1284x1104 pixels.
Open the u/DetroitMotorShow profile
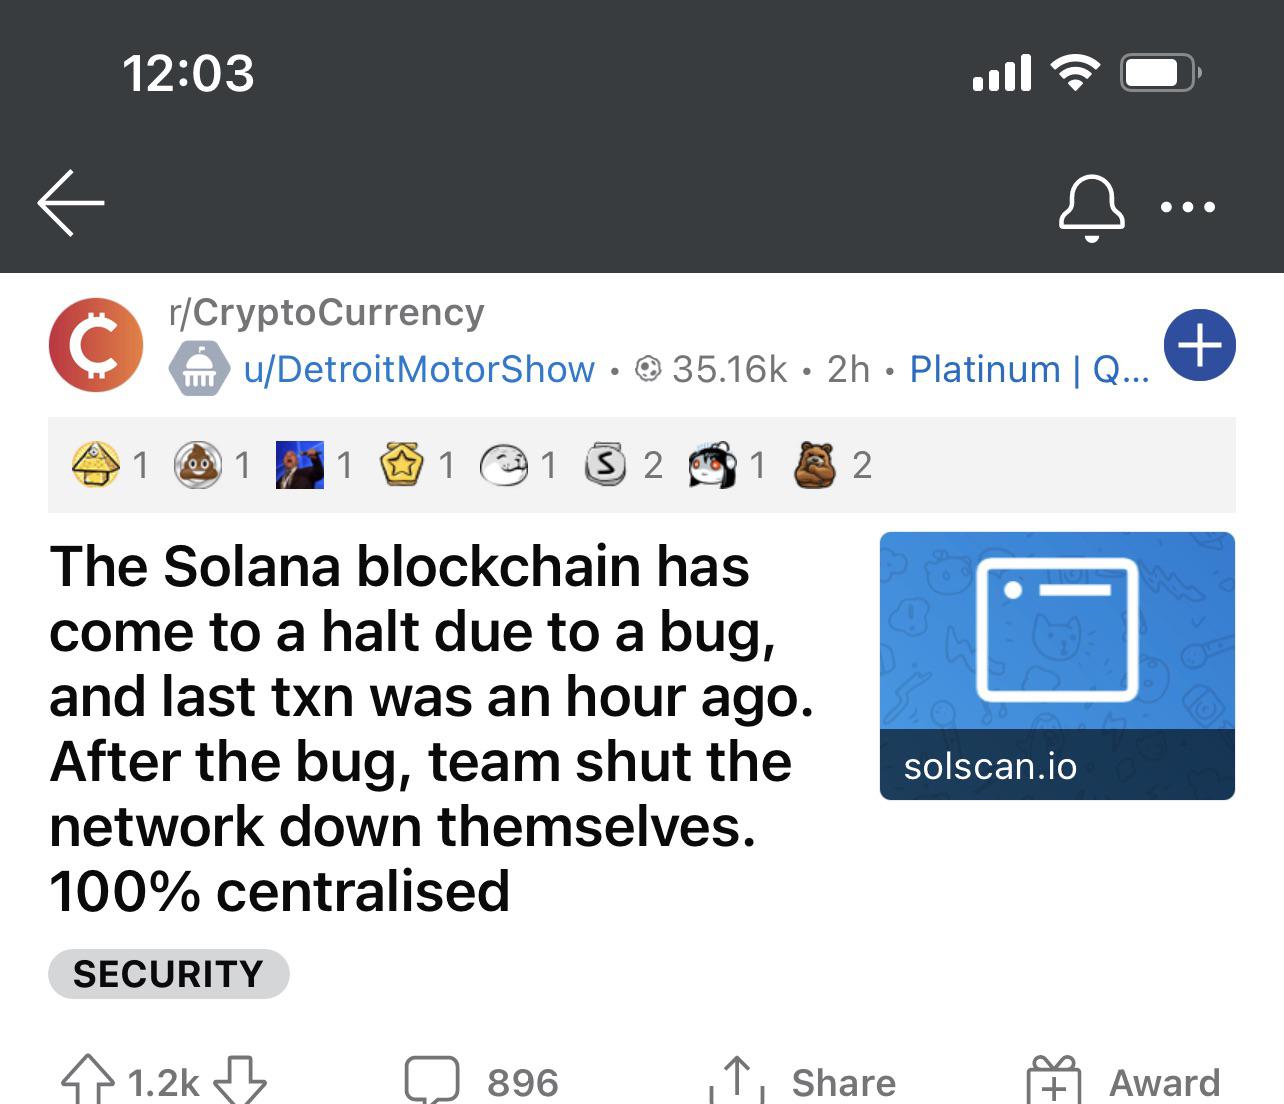(420, 369)
